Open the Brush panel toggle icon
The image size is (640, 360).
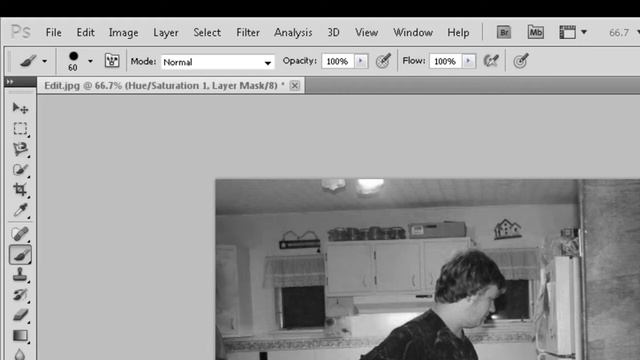click(x=112, y=61)
